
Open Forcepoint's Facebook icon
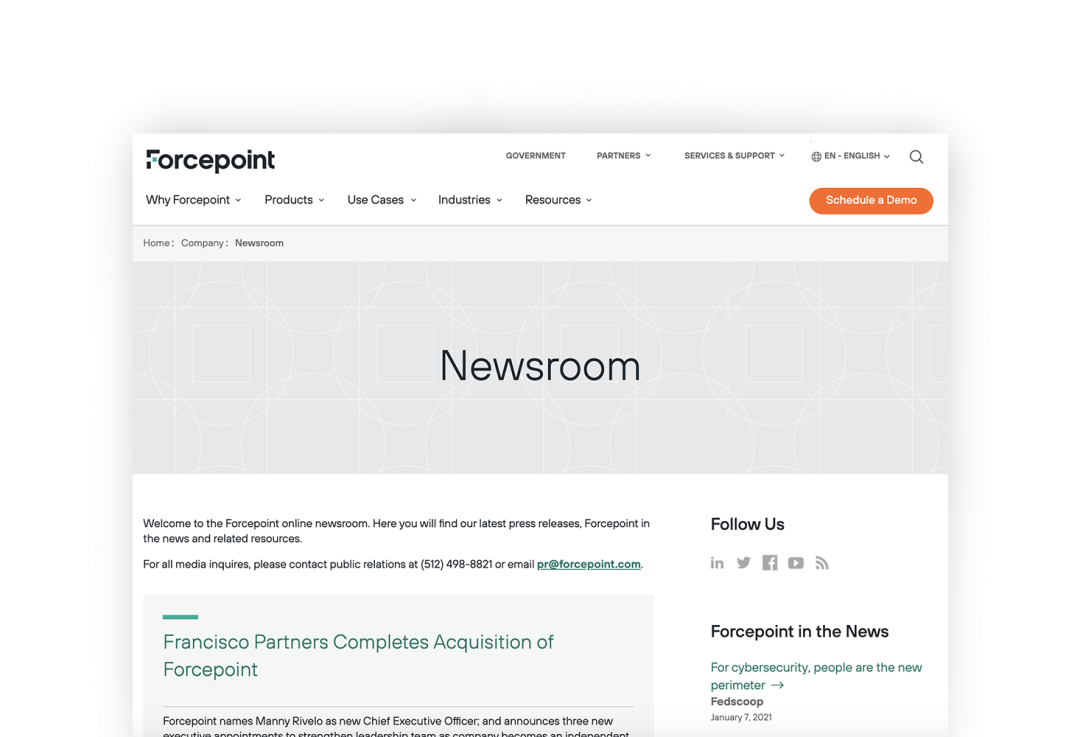769,563
